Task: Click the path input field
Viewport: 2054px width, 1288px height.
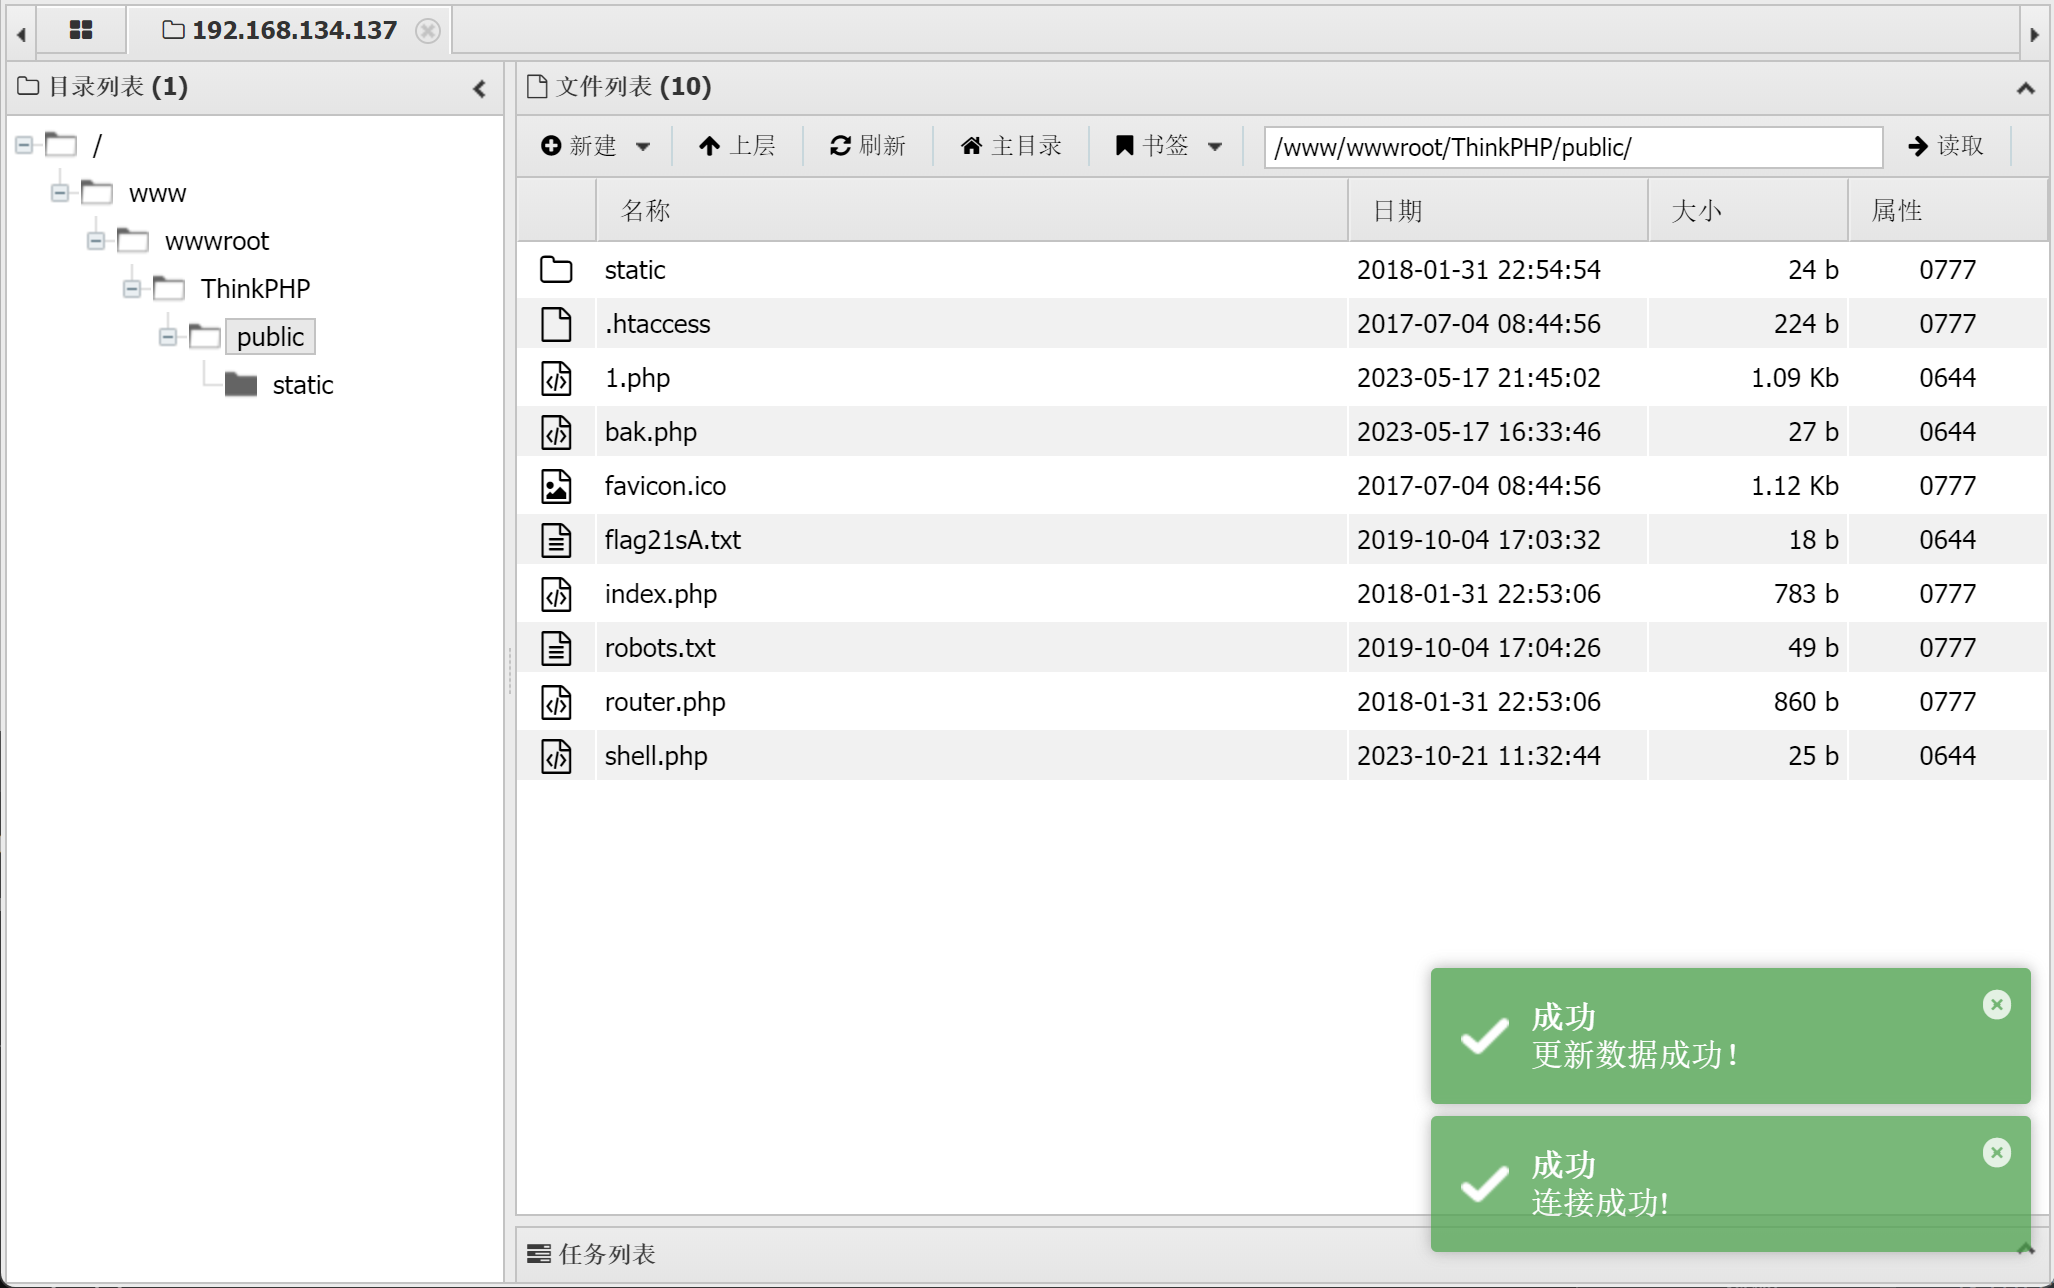Action: [x=1572, y=147]
